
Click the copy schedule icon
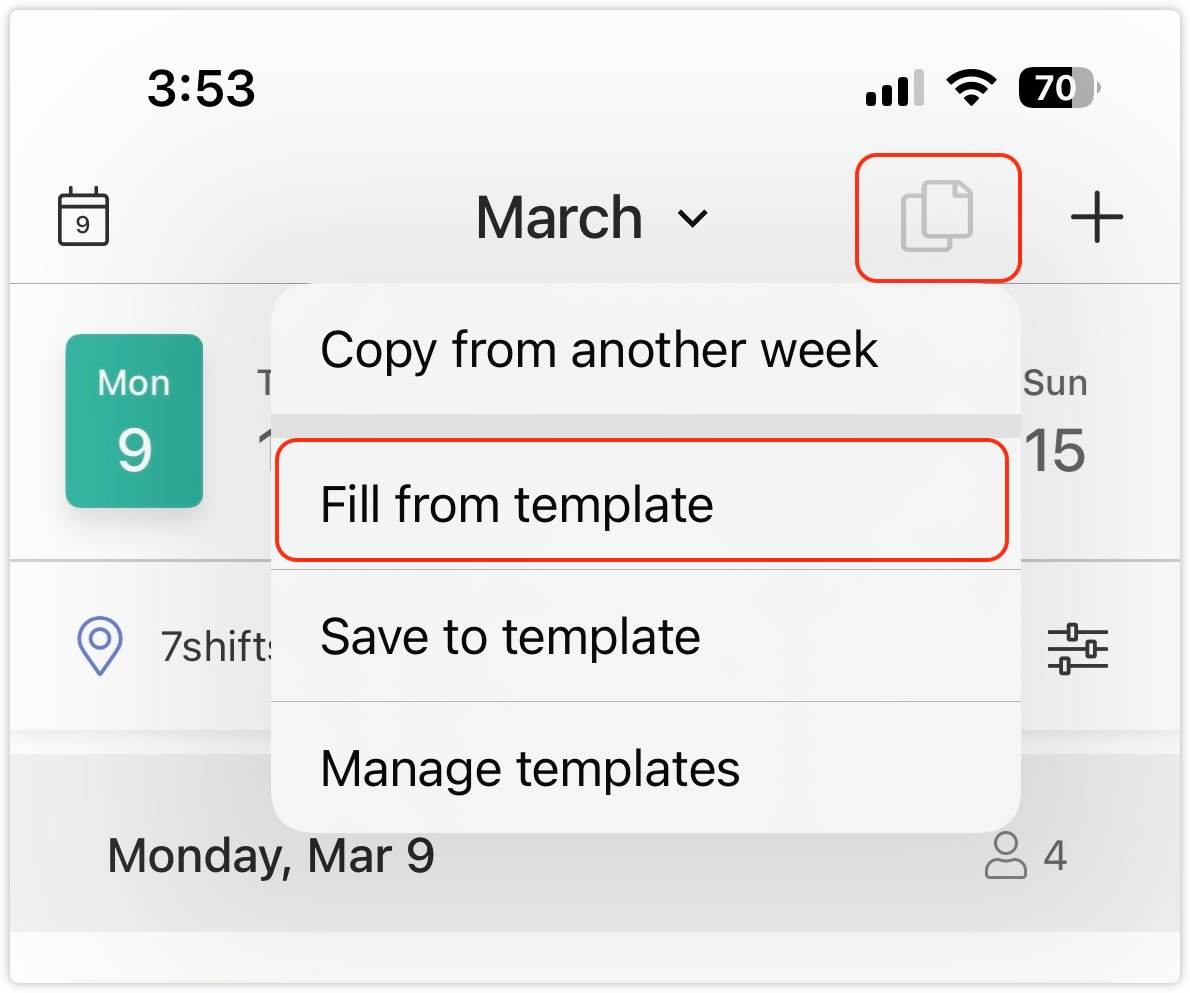937,216
